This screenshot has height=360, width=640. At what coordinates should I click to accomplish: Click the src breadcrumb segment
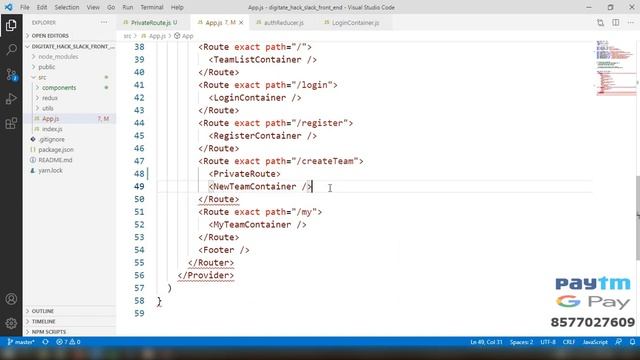127,36
